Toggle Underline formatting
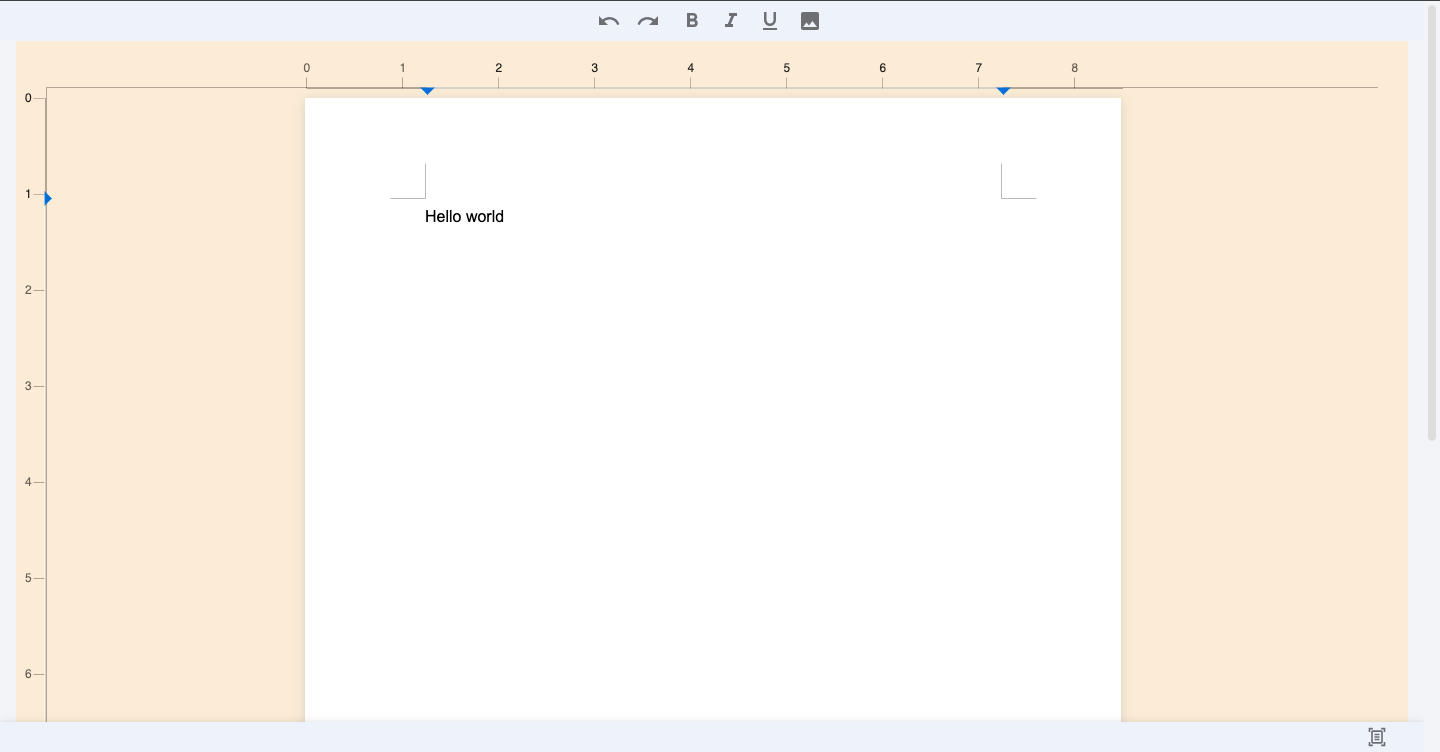The height and width of the screenshot is (752, 1440). [x=770, y=21]
